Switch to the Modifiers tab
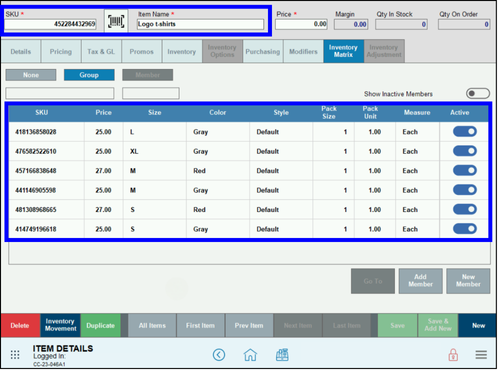The height and width of the screenshot is (370, 498). [303, 51]
